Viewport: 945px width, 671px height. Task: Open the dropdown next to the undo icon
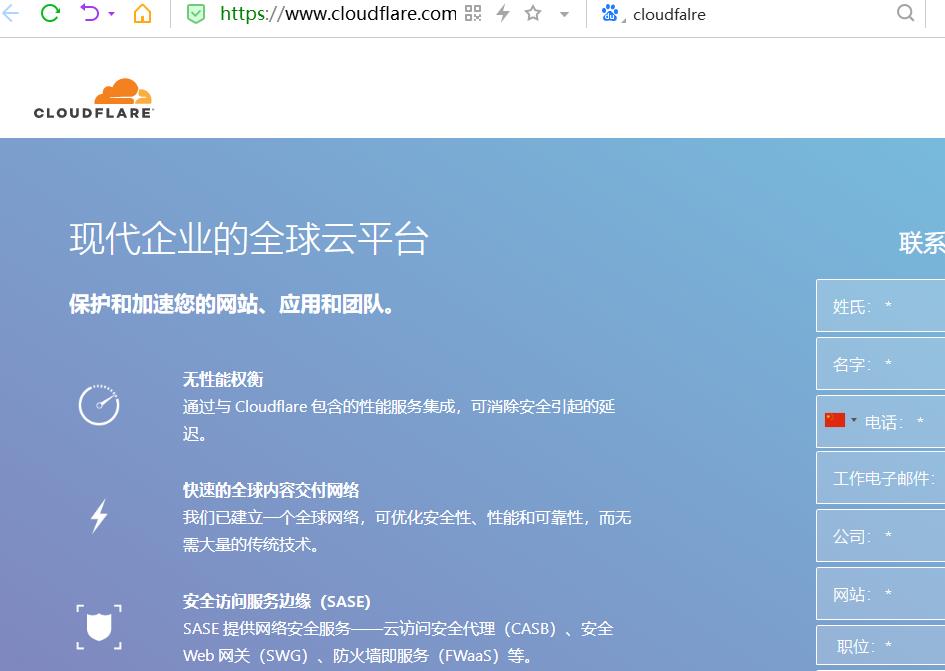[x=111, y=13]
